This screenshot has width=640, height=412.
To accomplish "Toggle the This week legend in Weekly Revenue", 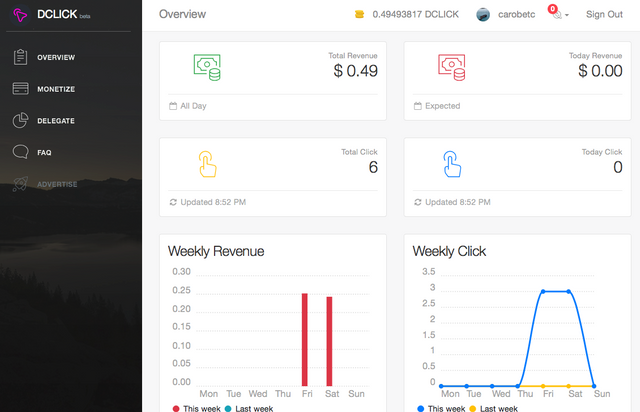I will pyautogui.click(x=197, y=408).
